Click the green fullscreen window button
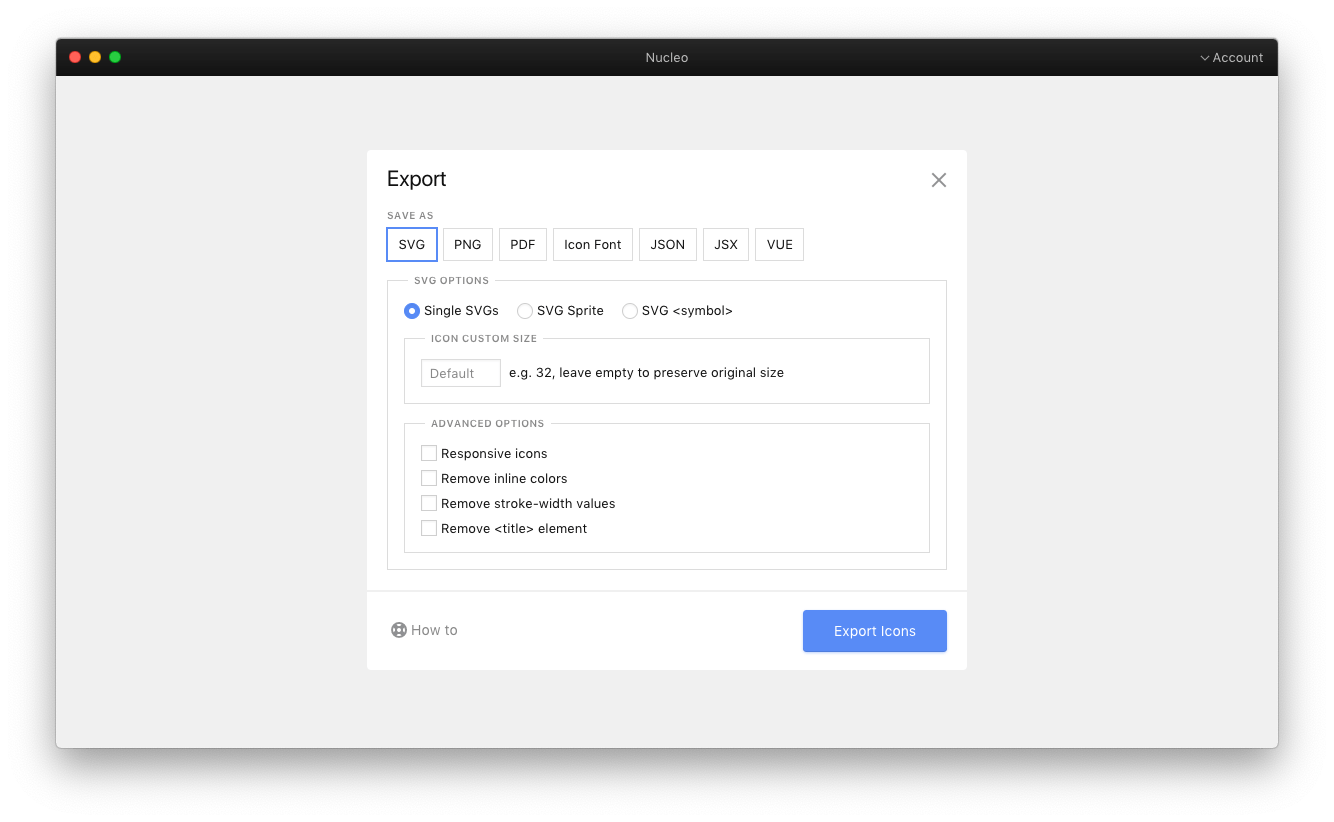This screenshot has width=1334, height=822. tap(115, 57)
